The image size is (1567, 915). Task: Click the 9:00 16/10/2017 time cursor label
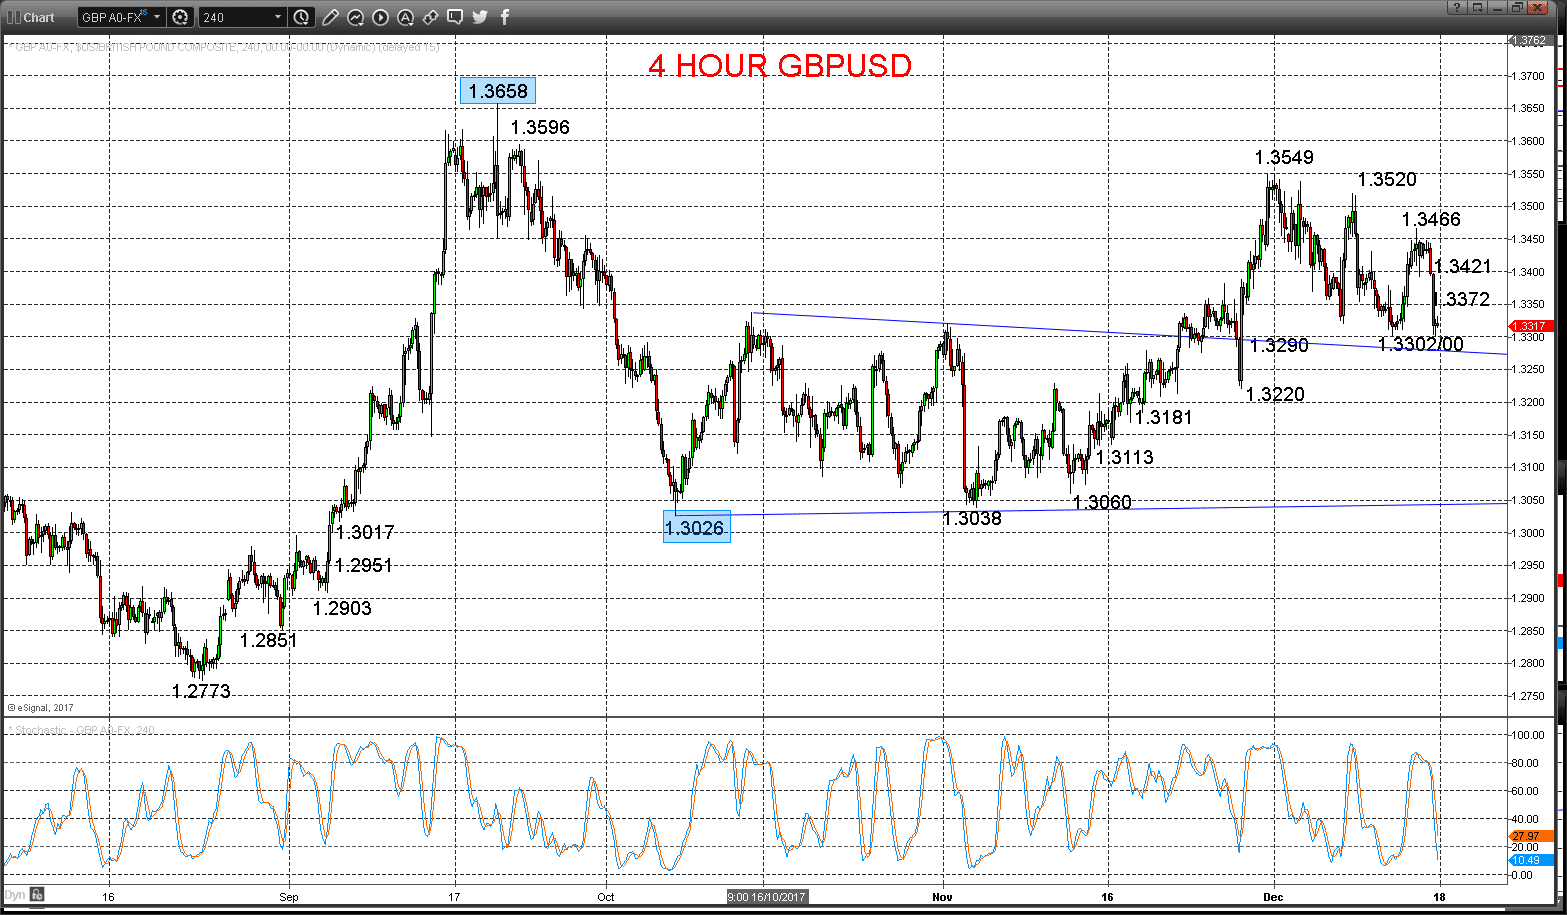coord(767,897)
